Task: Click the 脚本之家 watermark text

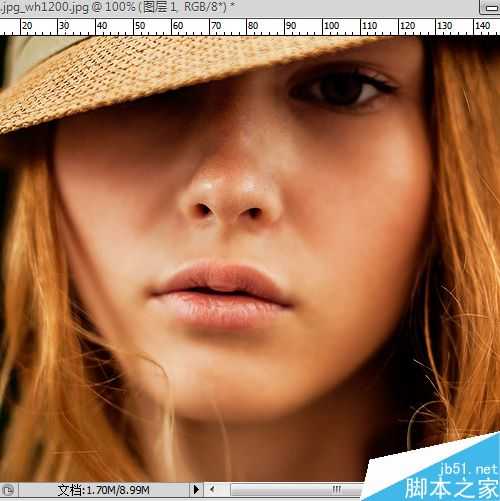Action: 451,488
